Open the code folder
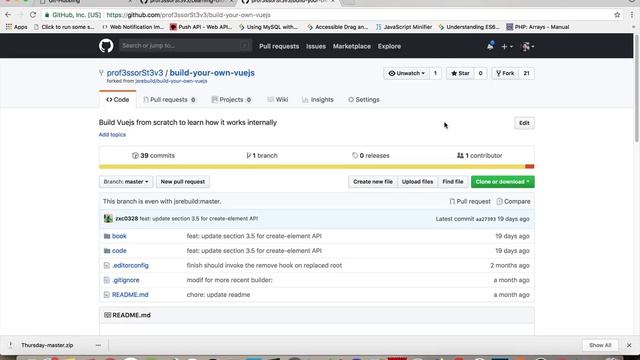Image resolution: width=640 pixels, height=360 pixels. point(119,251)
